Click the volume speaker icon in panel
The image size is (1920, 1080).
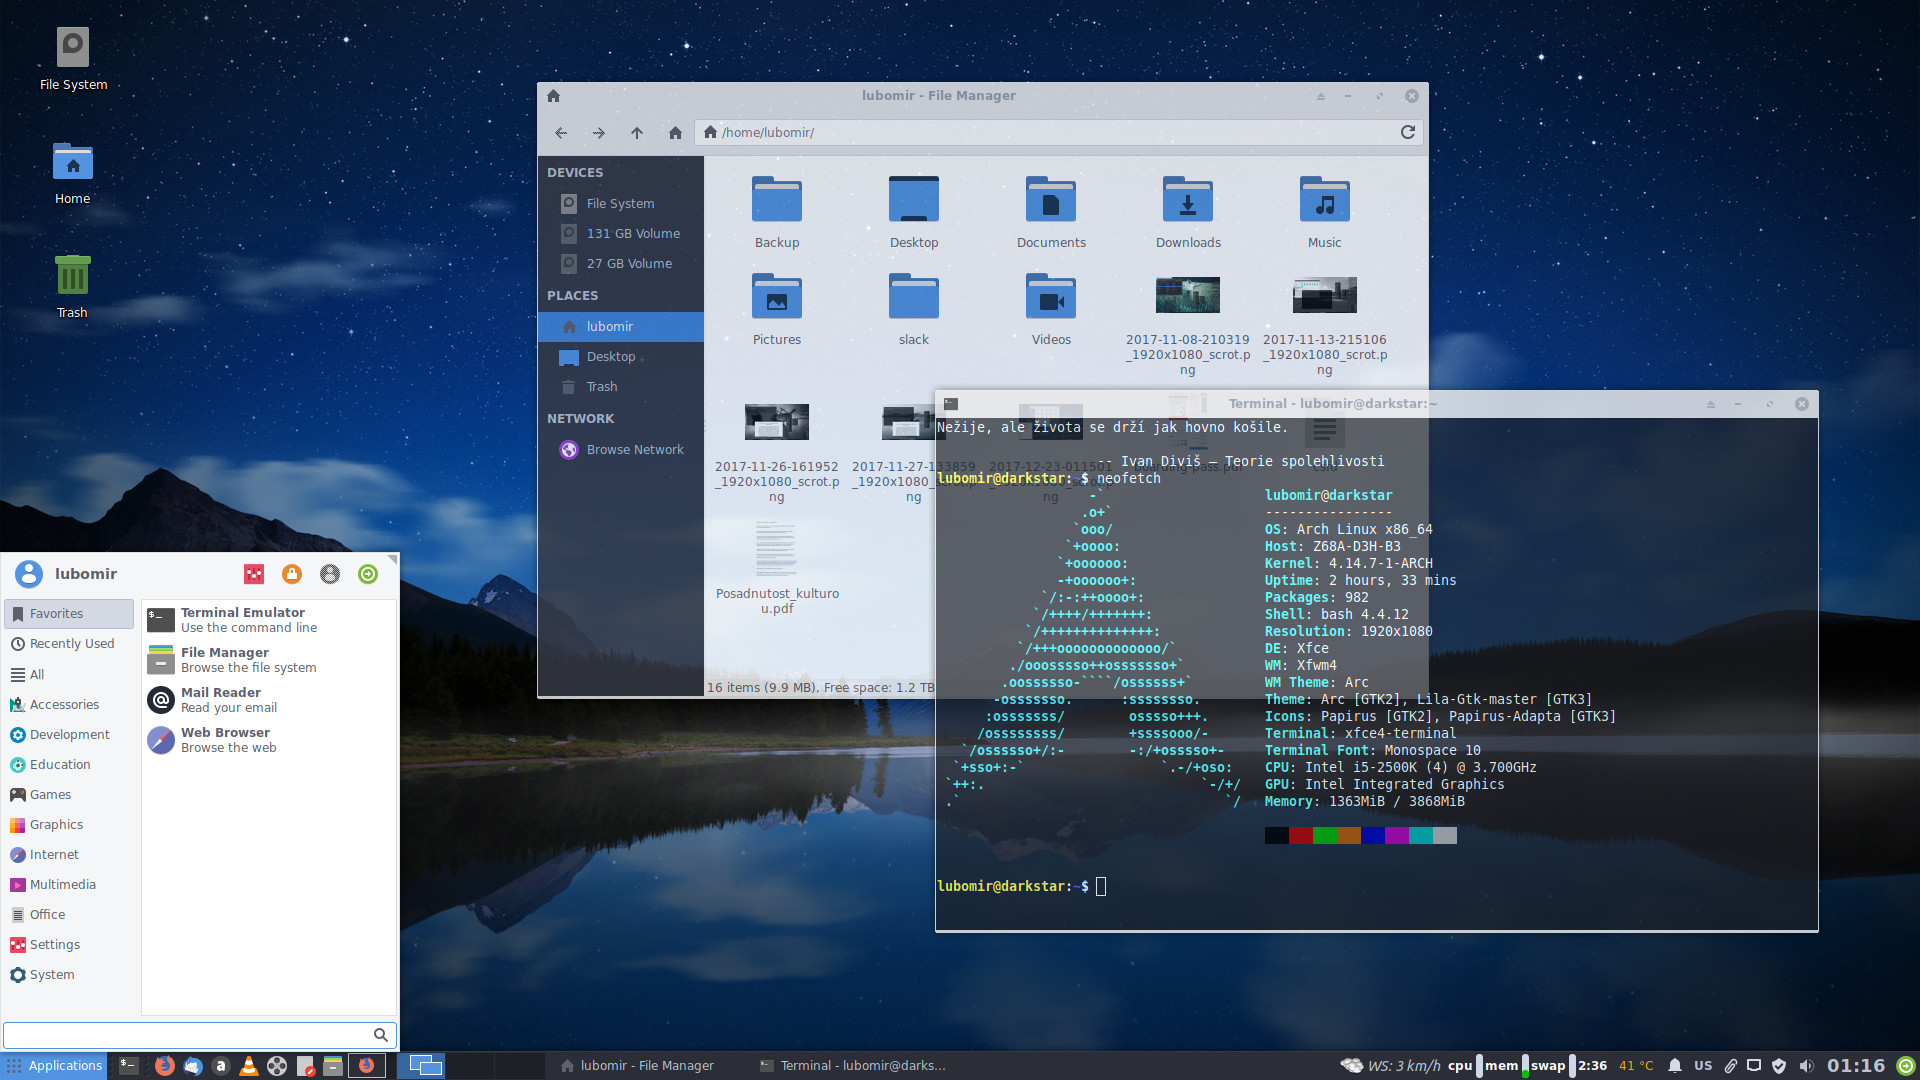pyautogui.click(x=1806, y=1066)
